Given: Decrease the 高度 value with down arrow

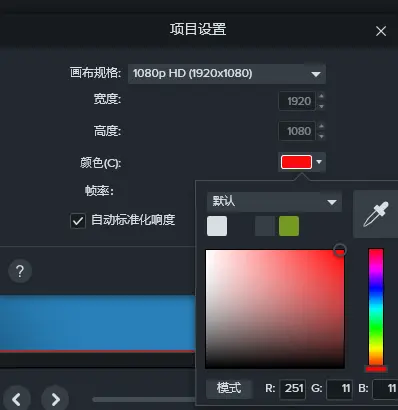Looking at the screenshot, I should pyautogui.click(x=321, y=136).
